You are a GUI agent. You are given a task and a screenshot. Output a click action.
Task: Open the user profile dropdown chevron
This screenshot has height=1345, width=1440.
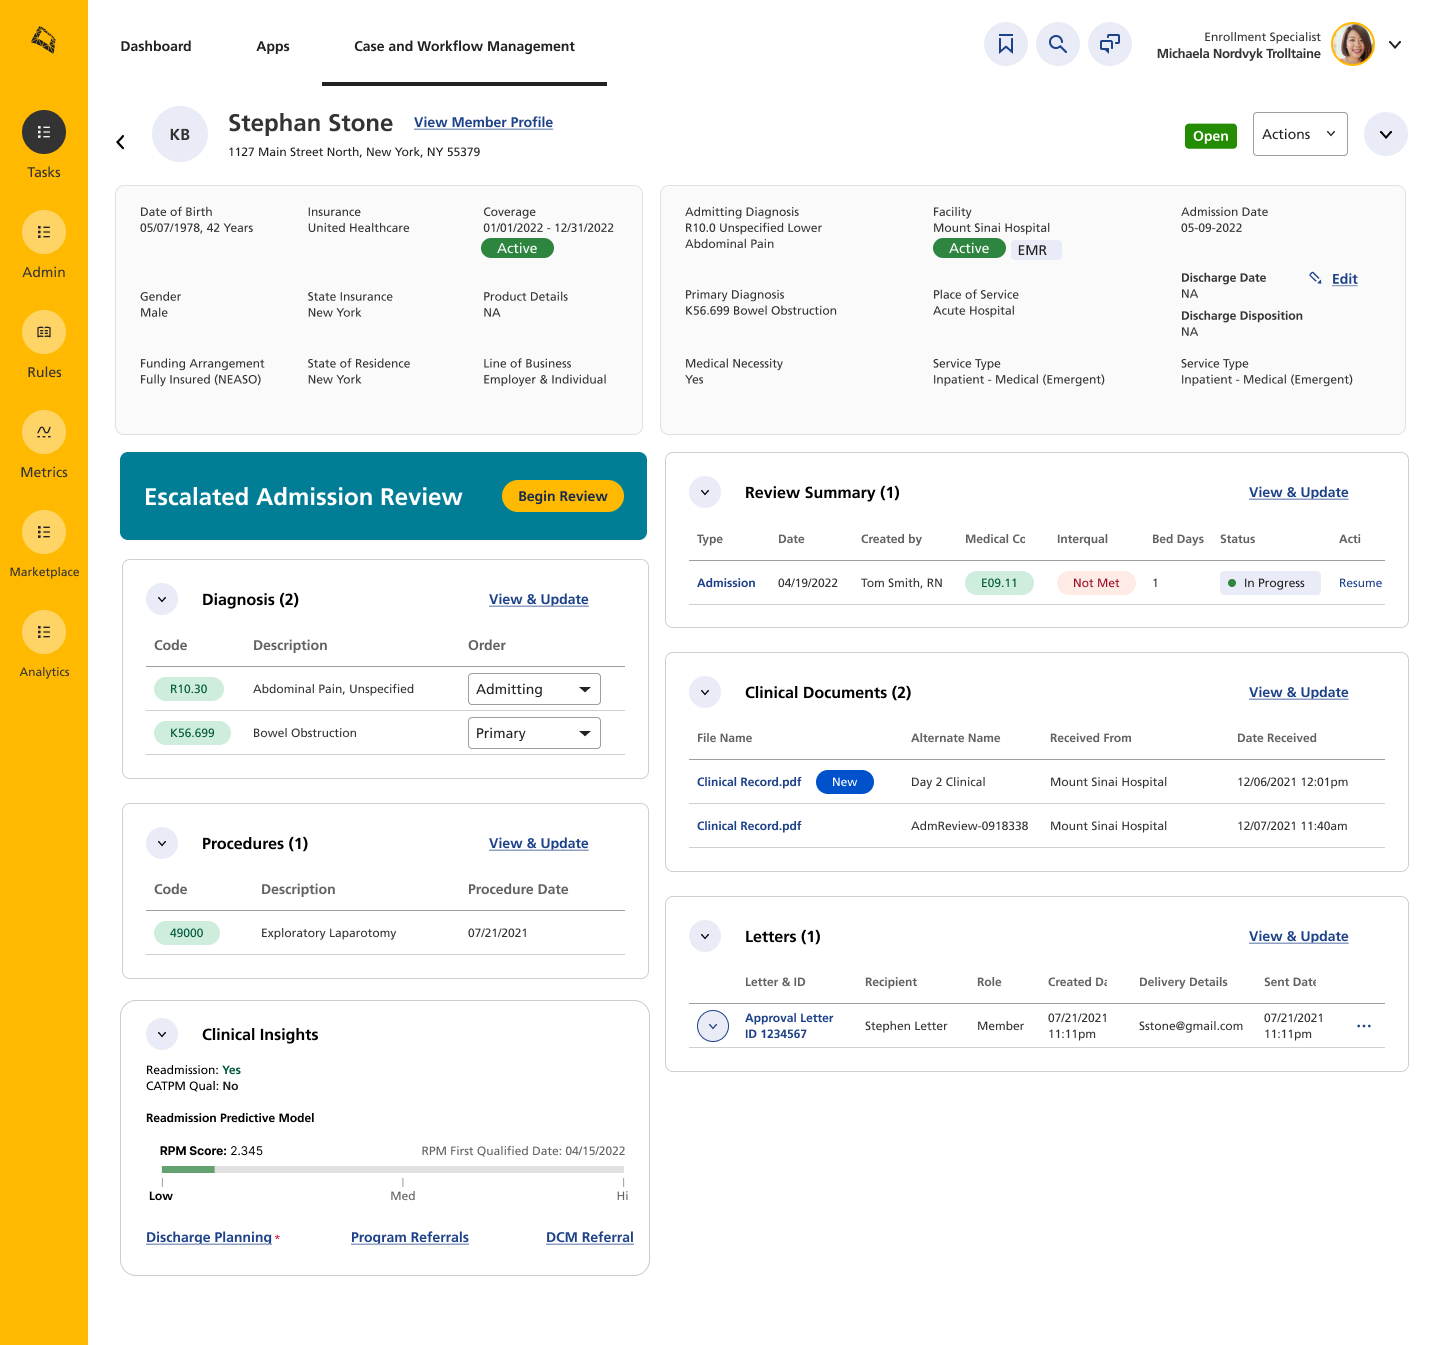point(1395,44)
